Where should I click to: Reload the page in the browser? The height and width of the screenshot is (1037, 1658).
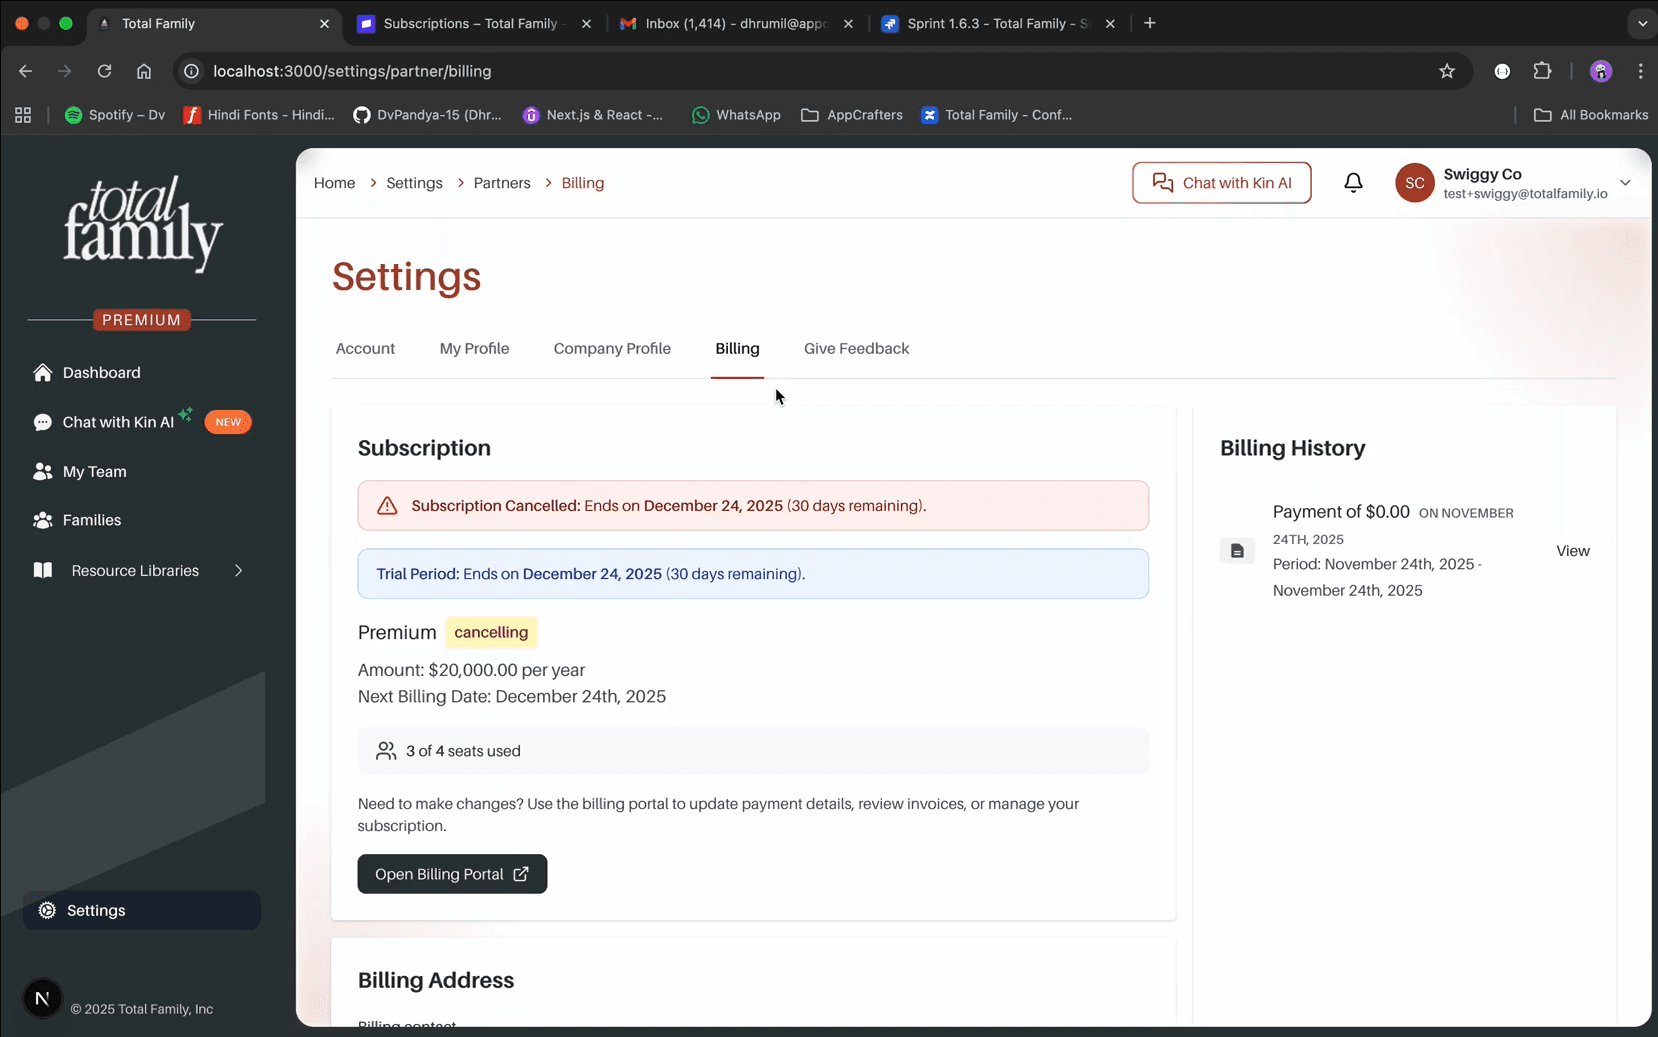tap(104, 71)
